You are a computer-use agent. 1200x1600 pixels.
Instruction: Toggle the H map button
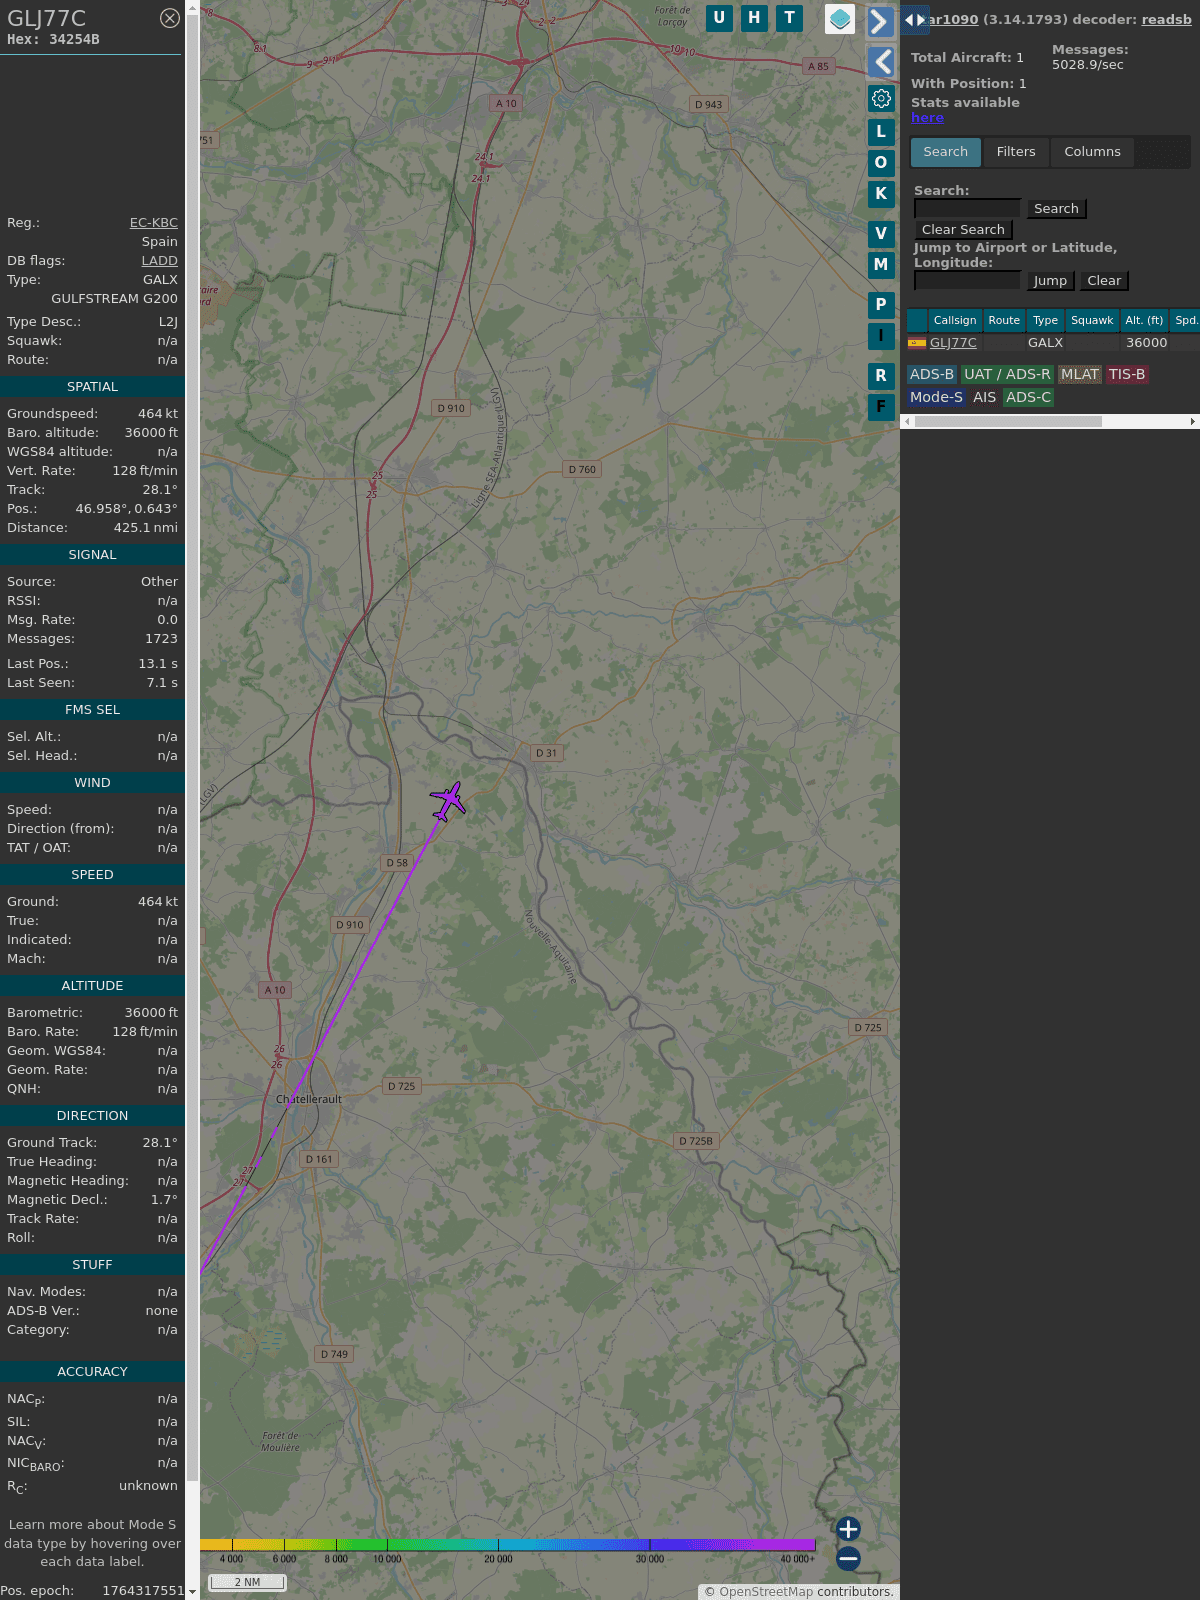754,18
